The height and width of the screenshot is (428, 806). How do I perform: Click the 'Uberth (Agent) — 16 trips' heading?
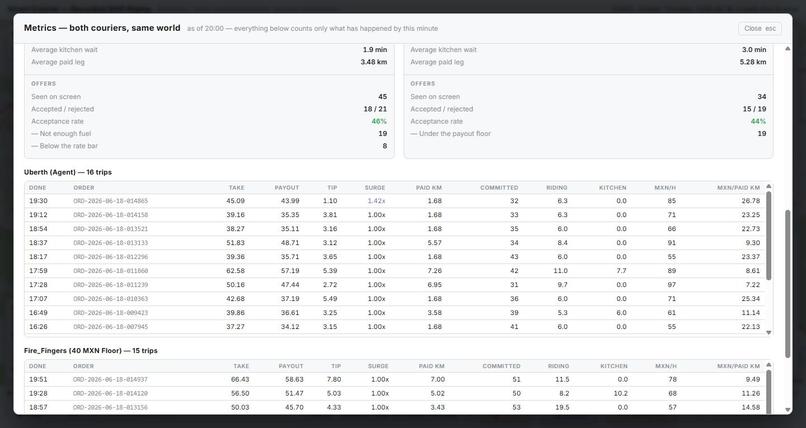[x=68, y=173]
